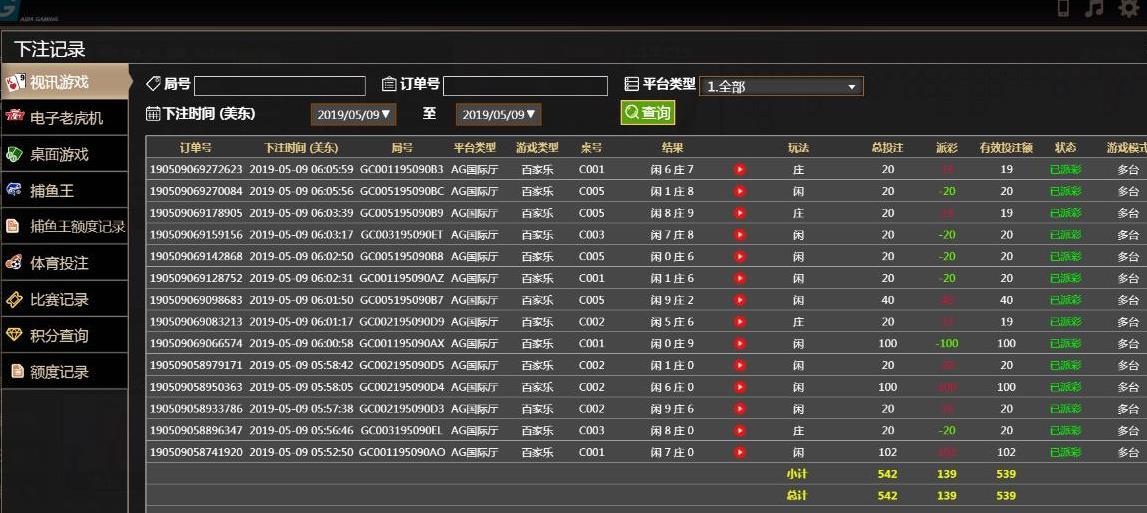The width and height of the screenshot is (1147, 513).
Task: Click the tag icon beside 局号
Action: (x=154, y=84)
